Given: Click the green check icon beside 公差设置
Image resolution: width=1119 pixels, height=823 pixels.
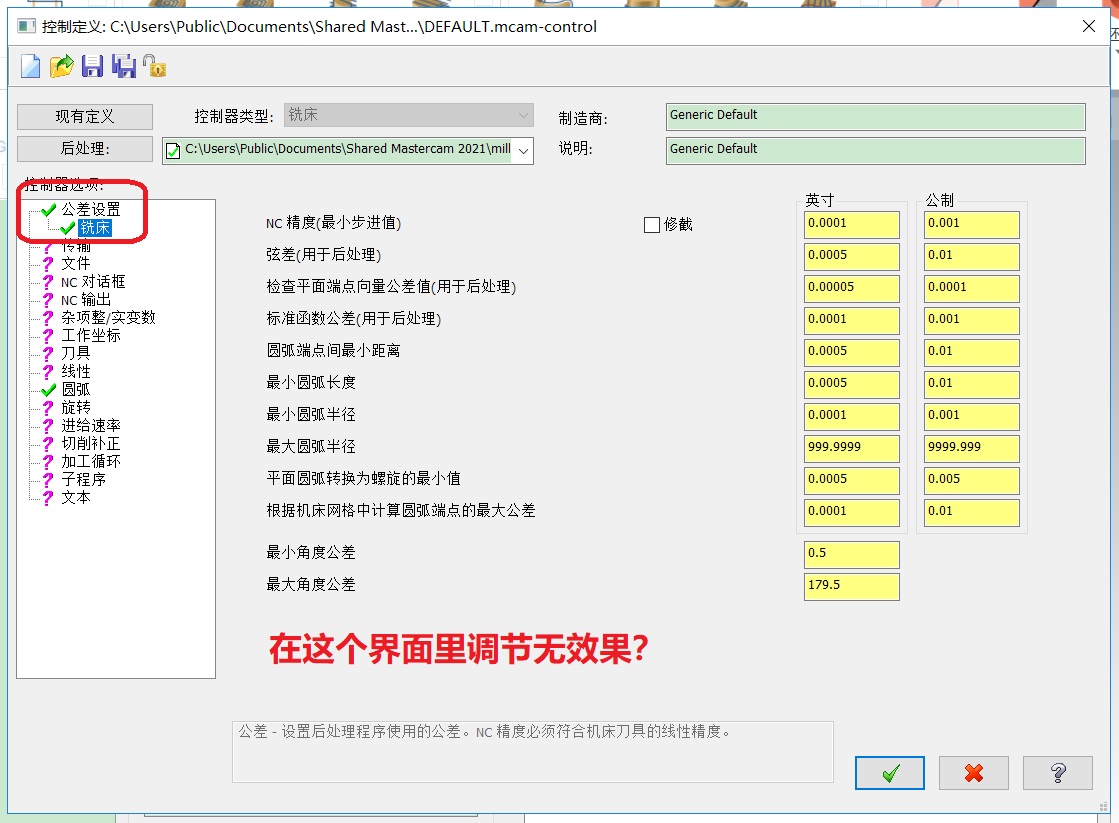Looking at the screenshot, I should (49, 210).
